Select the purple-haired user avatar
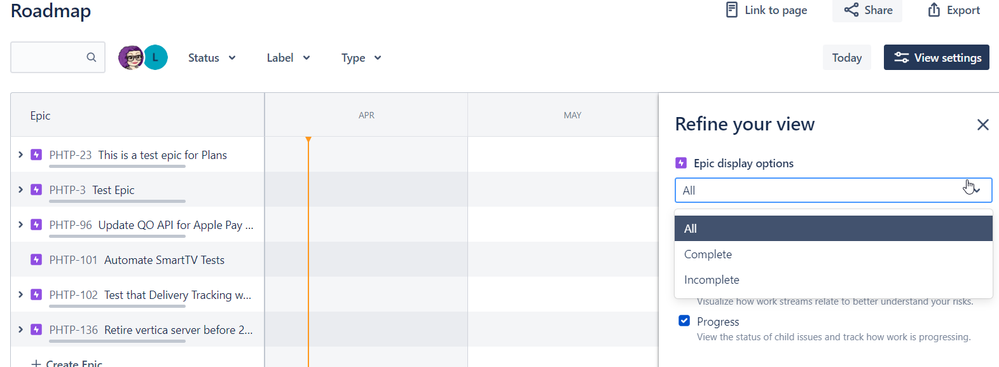The width and height of the screenshot is (999, 367). pyautogui.click(x=131, y=57)
